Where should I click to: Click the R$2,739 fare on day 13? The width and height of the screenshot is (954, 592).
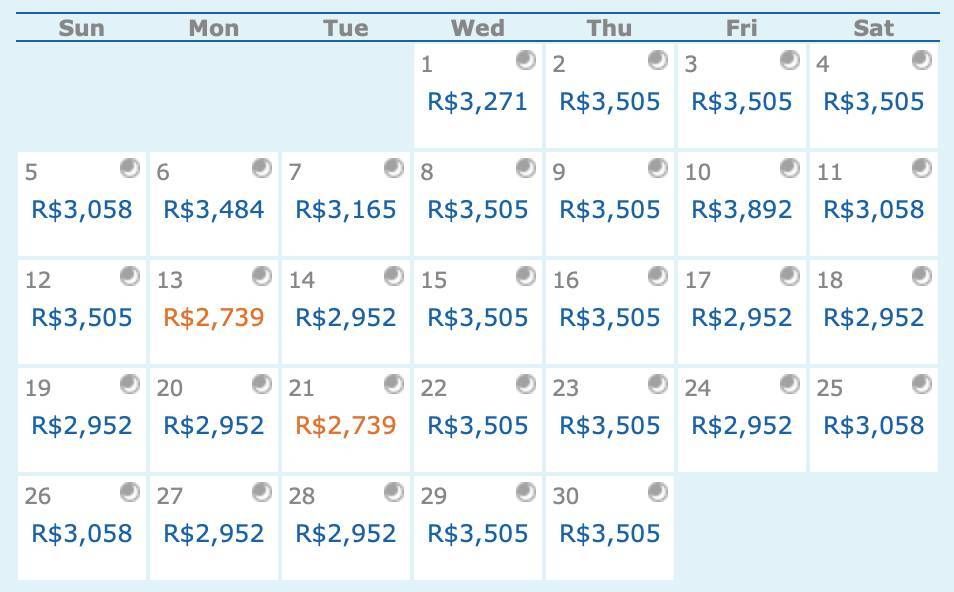(214, 318)
